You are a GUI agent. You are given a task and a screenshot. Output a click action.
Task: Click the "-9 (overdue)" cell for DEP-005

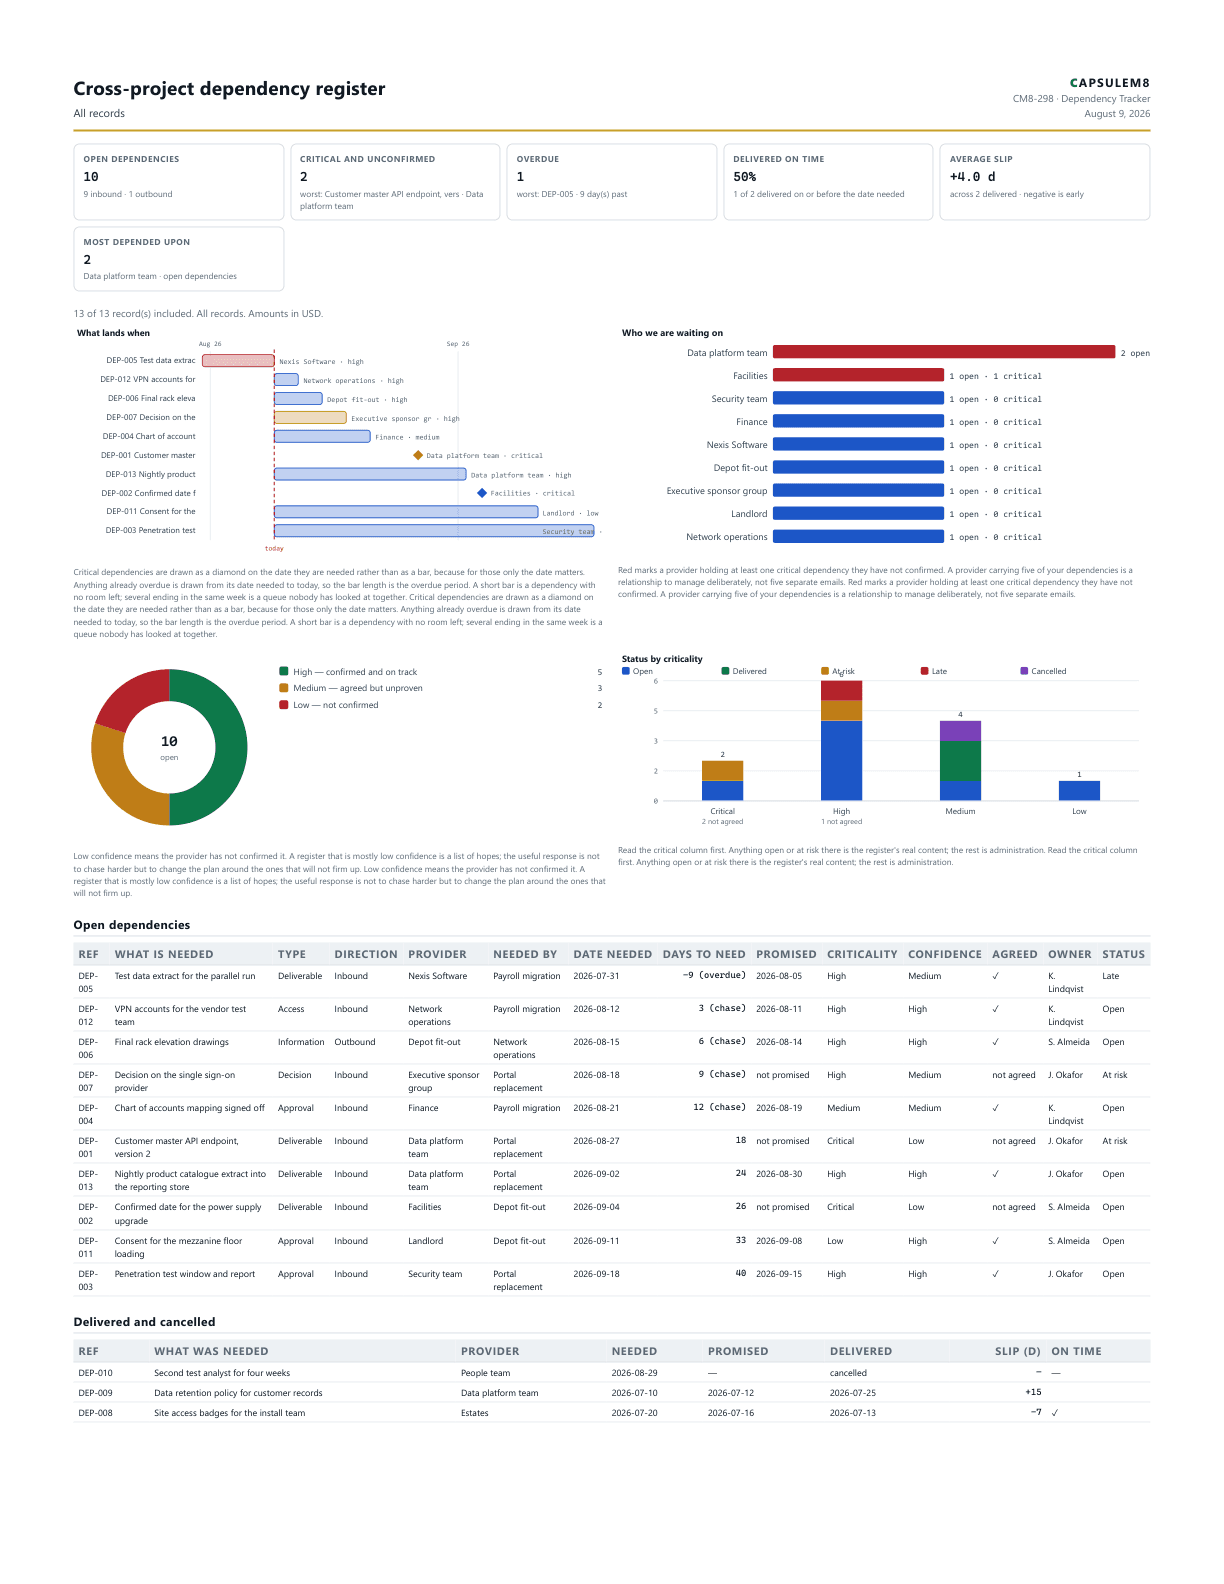click(x=714, y=976)
